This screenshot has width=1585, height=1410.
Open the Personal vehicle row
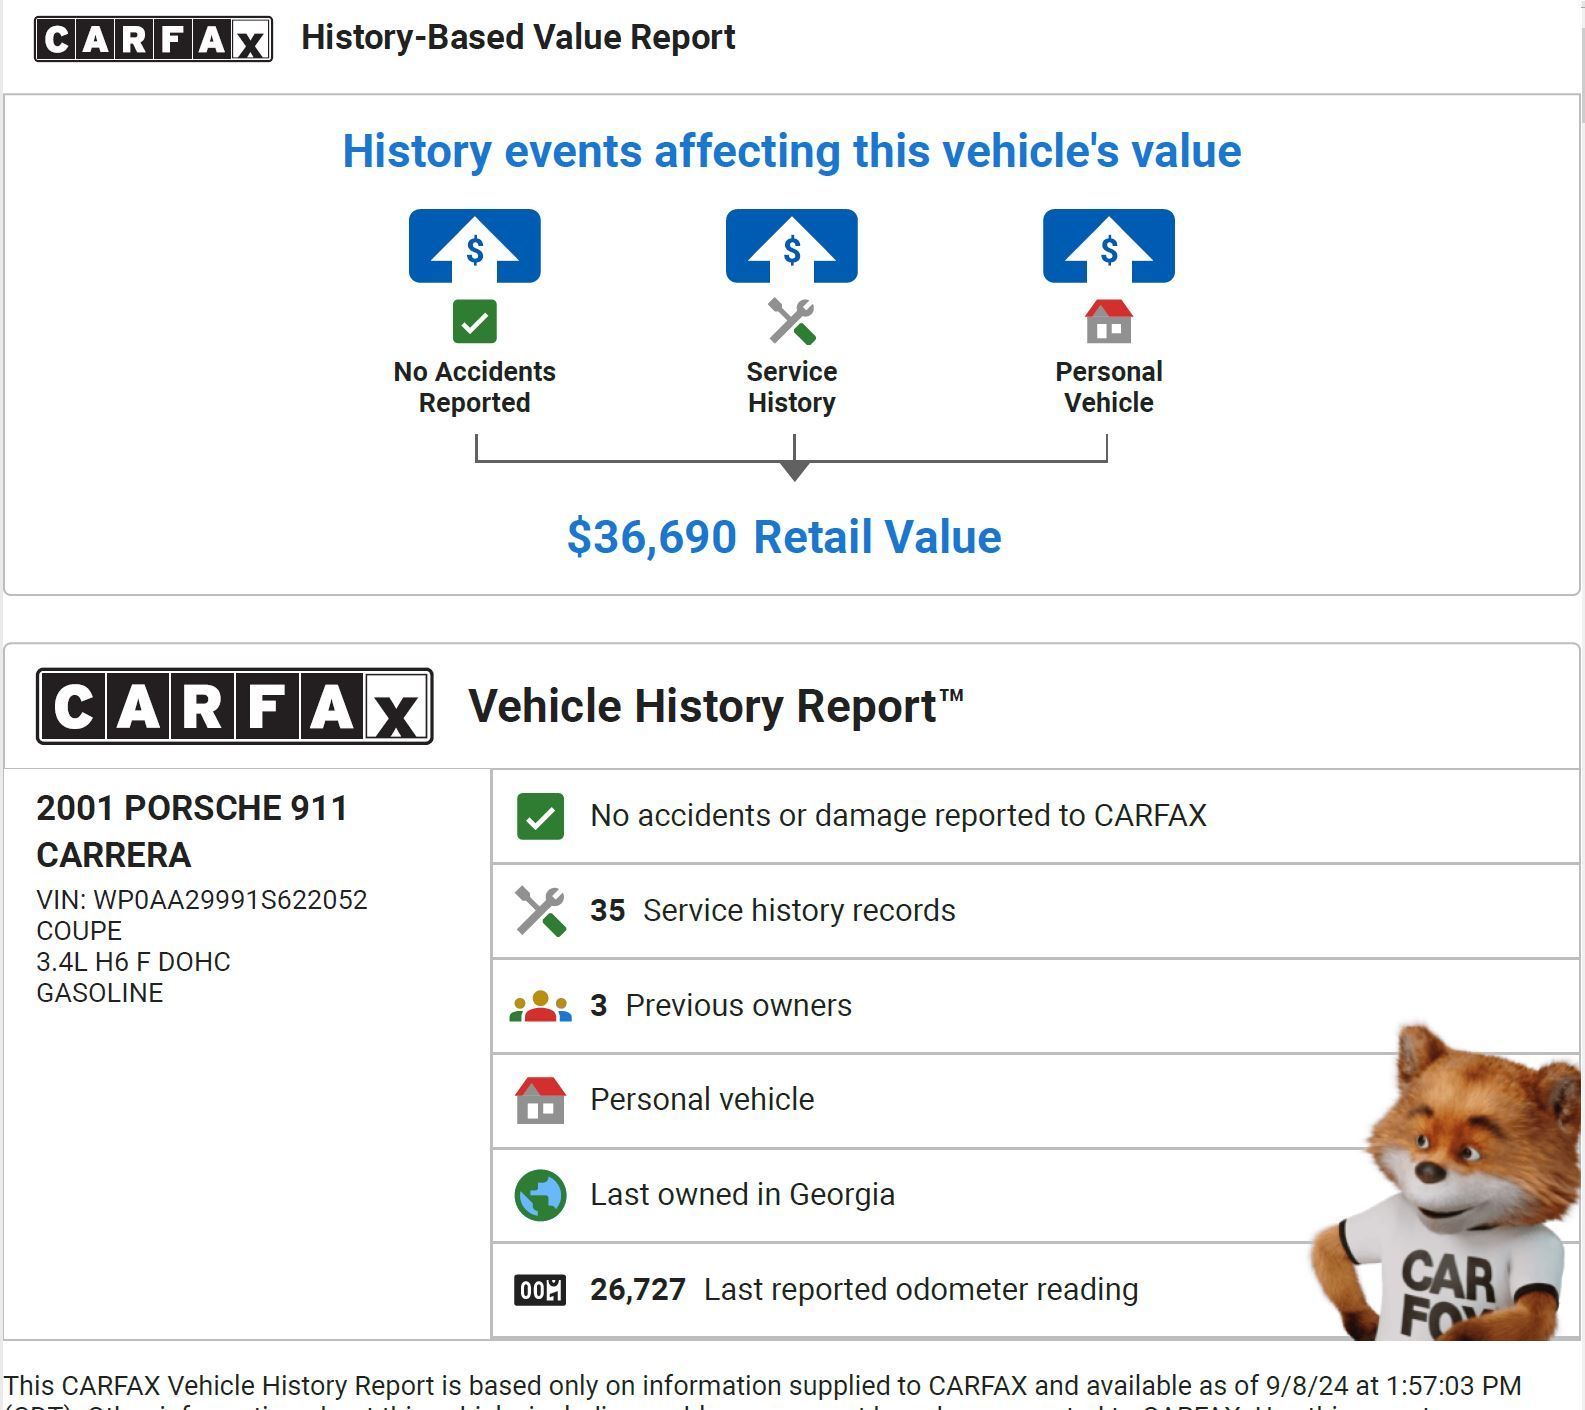pyautogui.click(x=1035, y=1100)
